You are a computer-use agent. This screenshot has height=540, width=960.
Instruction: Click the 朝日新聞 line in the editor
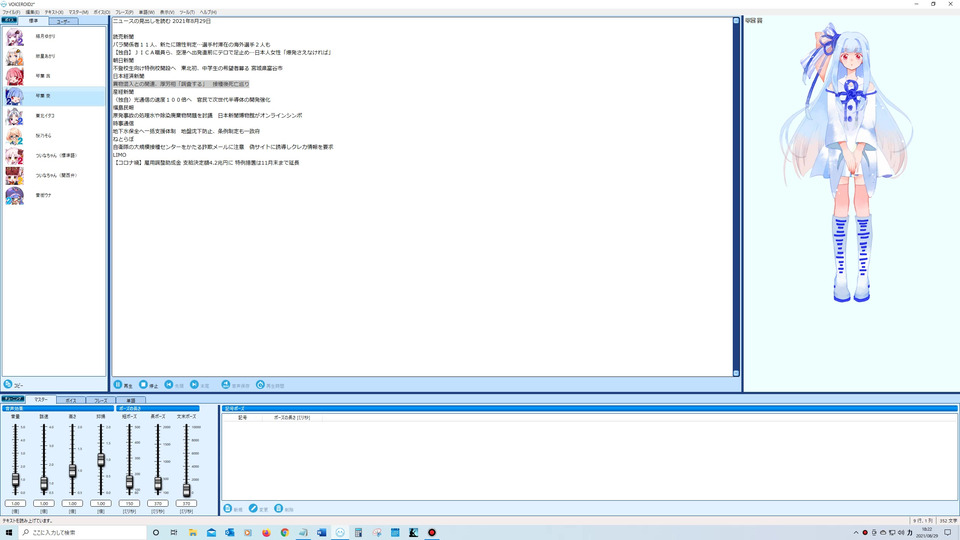(123, 61)
